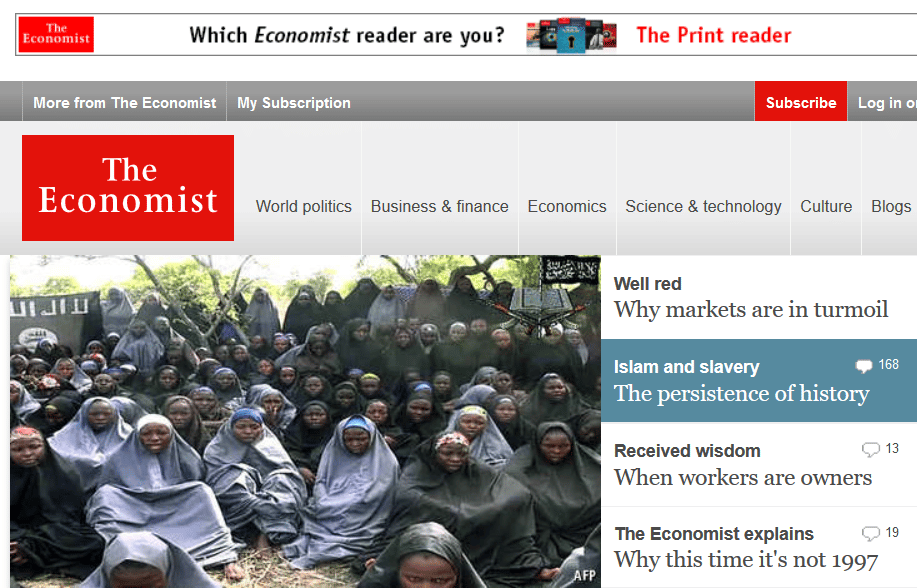Click the comment bubble icon showing 168

coord(864,366)
